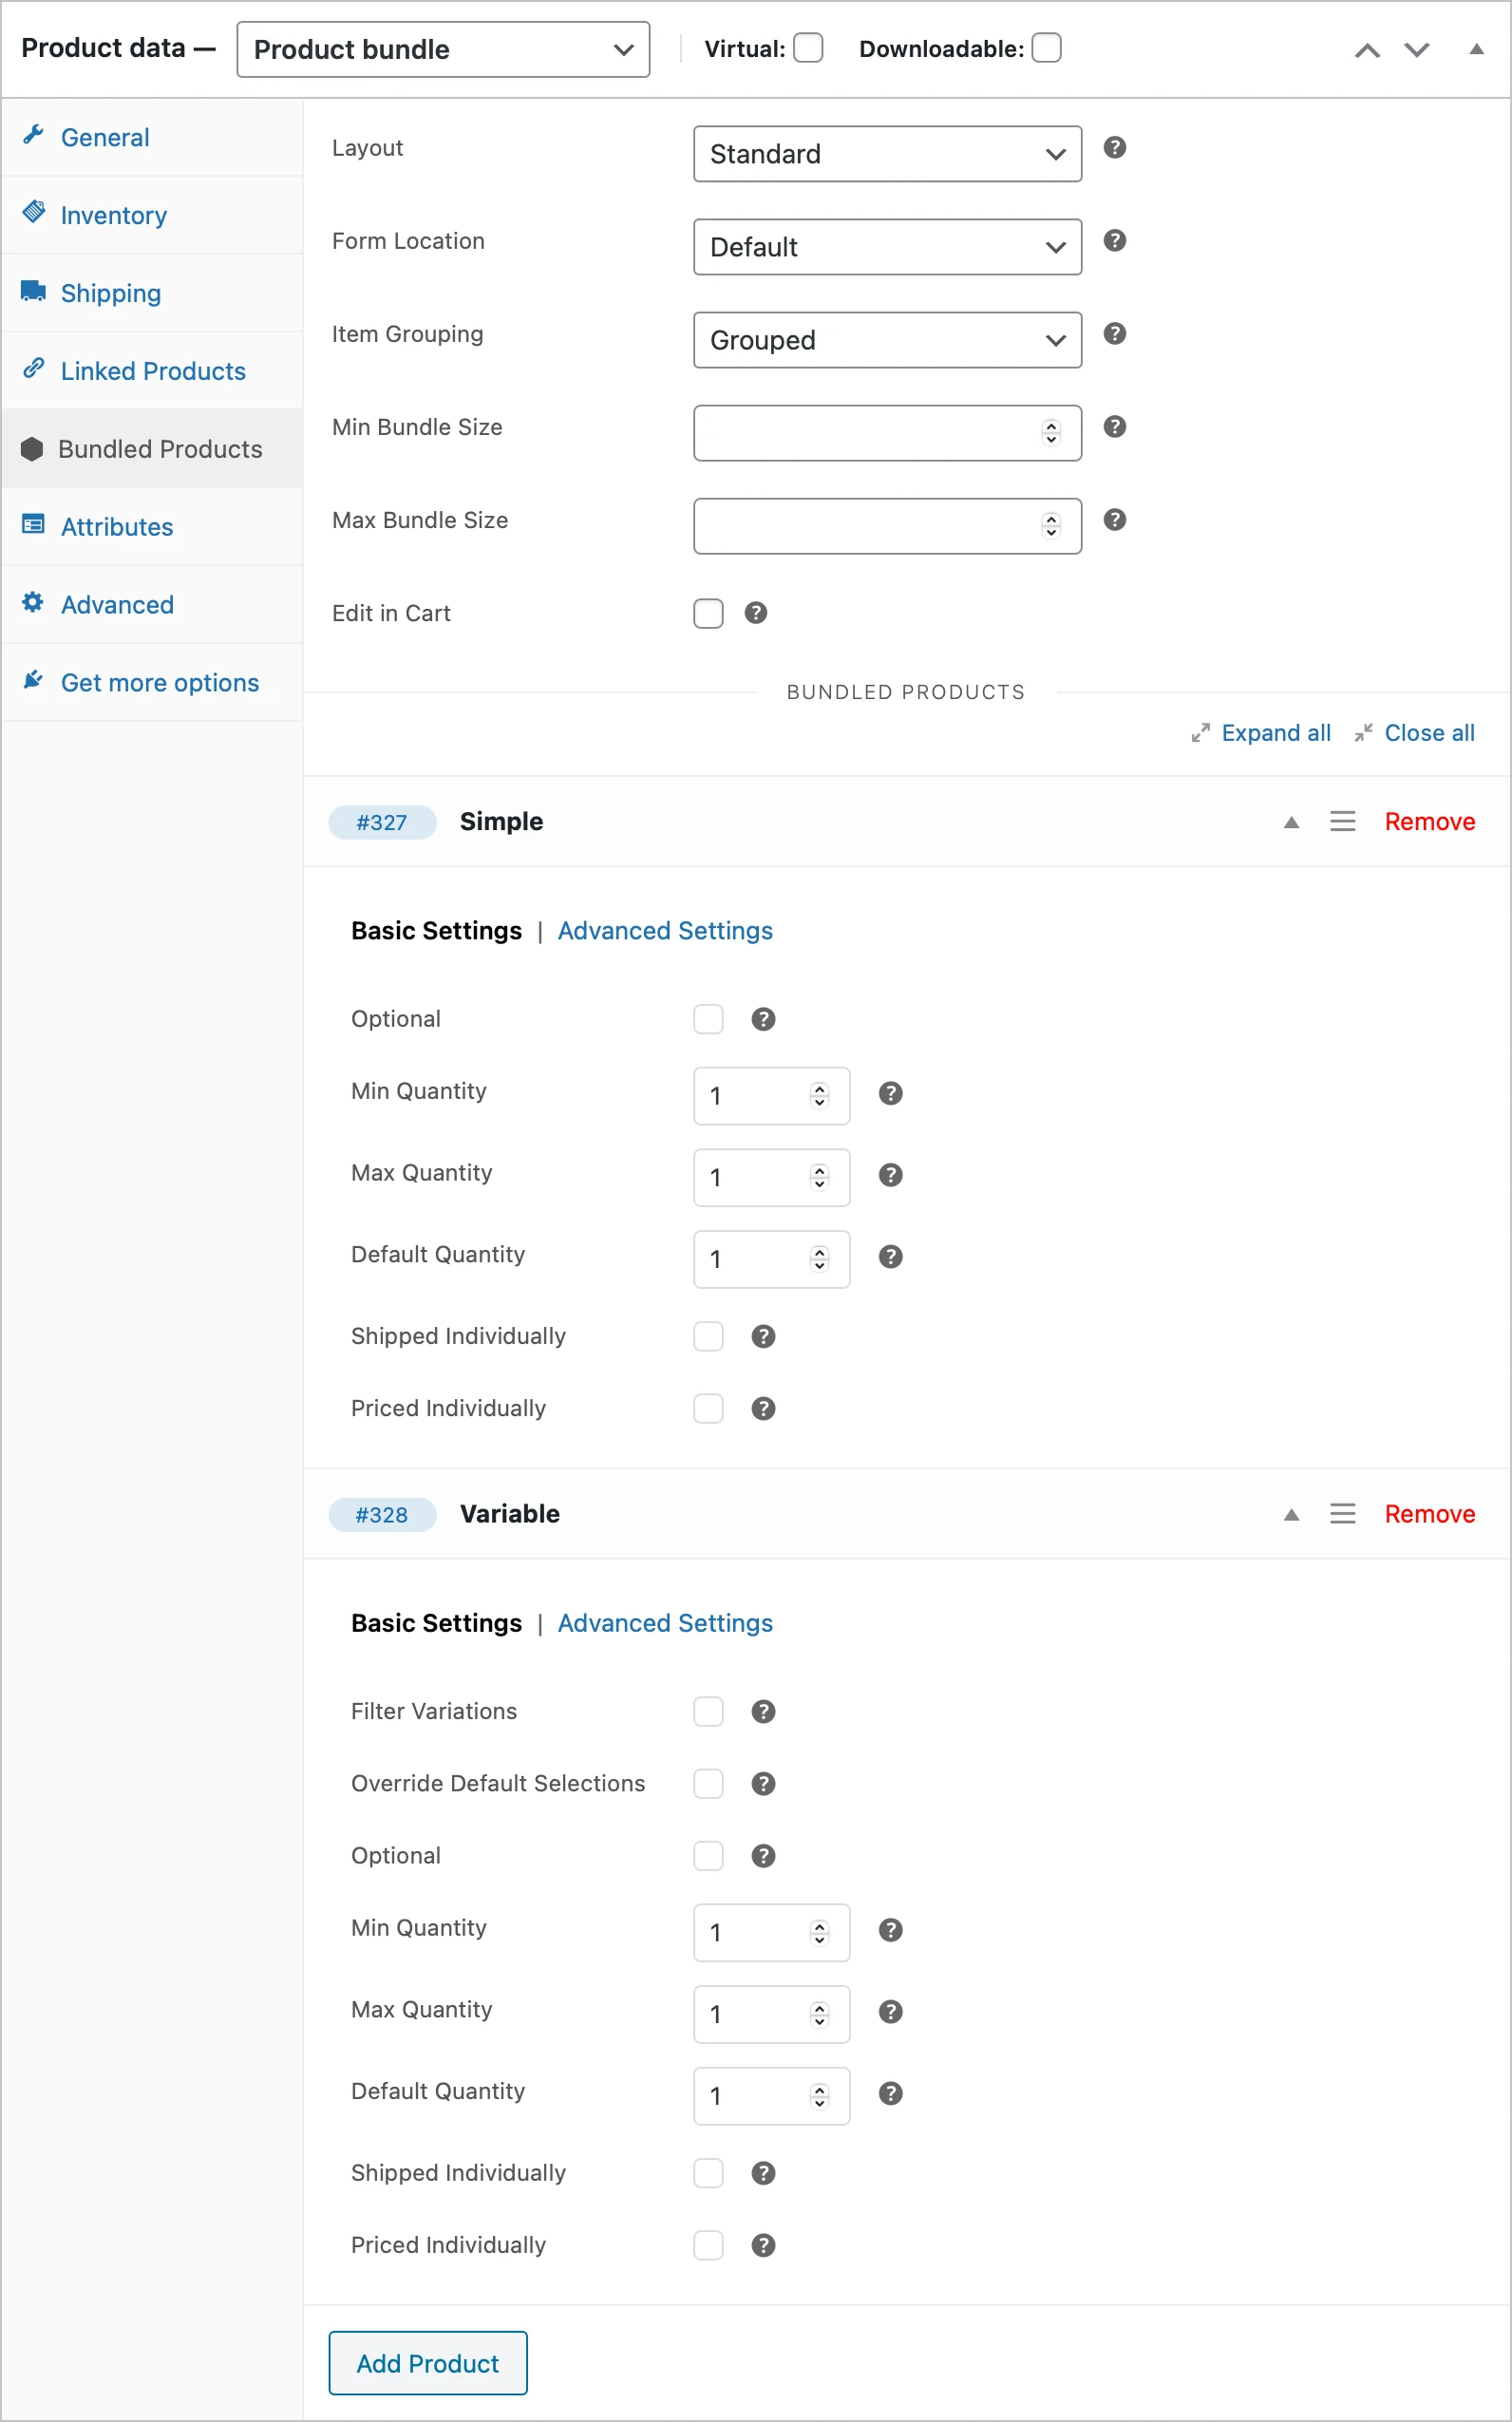Click the Min Bundle Size input field
The height and width of the screenshot is (2422, 1512).
click(865, 433)
